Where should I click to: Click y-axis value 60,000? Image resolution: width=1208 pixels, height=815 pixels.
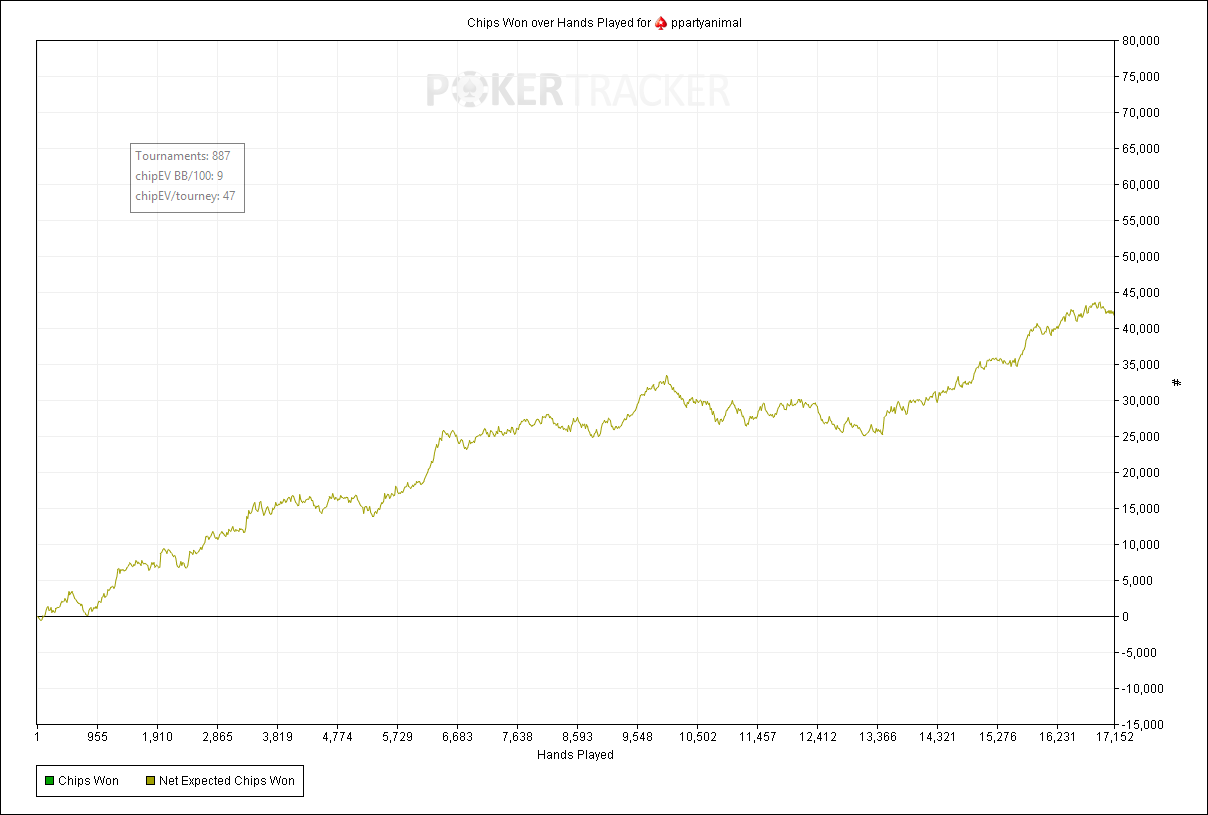(x=1140, y=185)
